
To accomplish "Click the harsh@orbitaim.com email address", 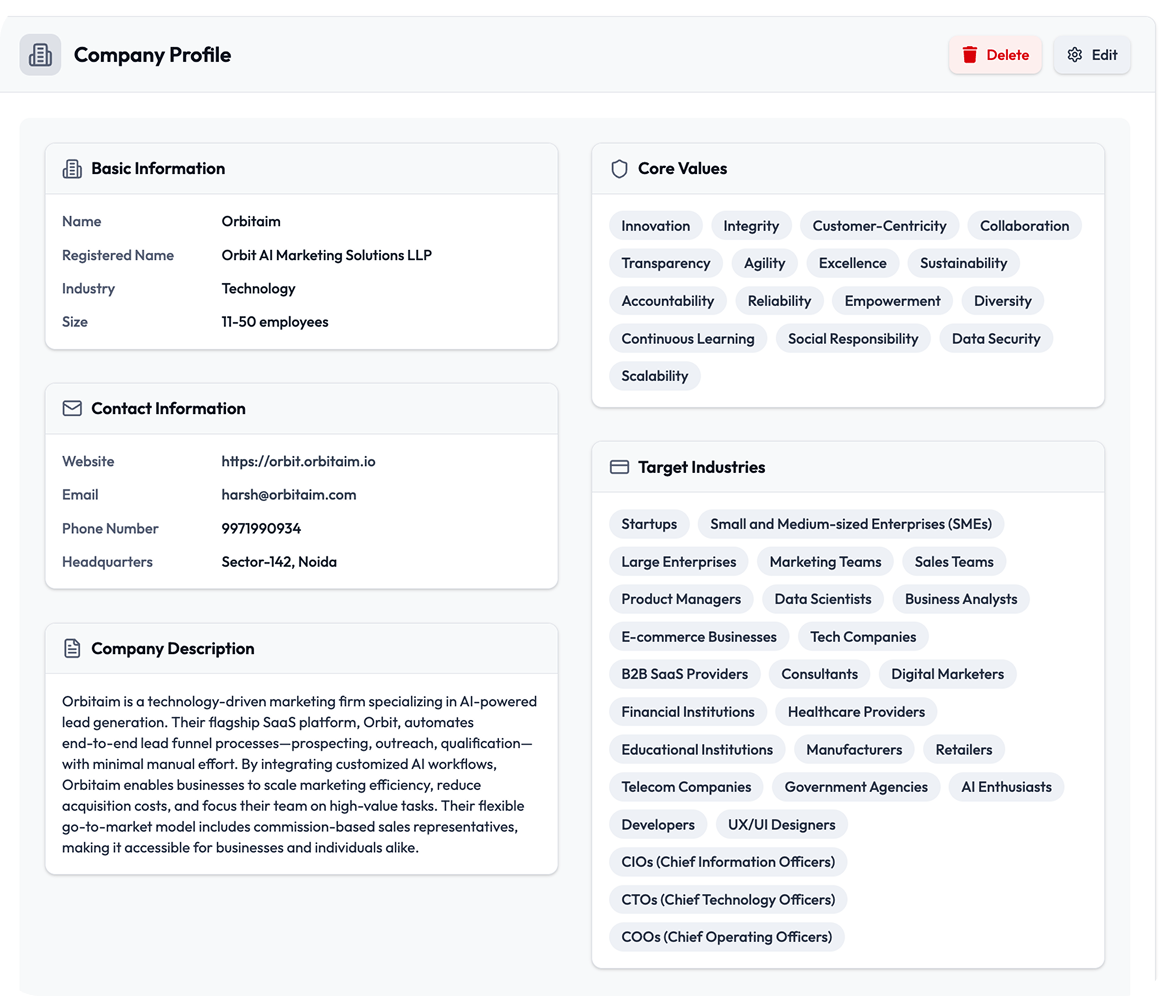I will (288, 495).
